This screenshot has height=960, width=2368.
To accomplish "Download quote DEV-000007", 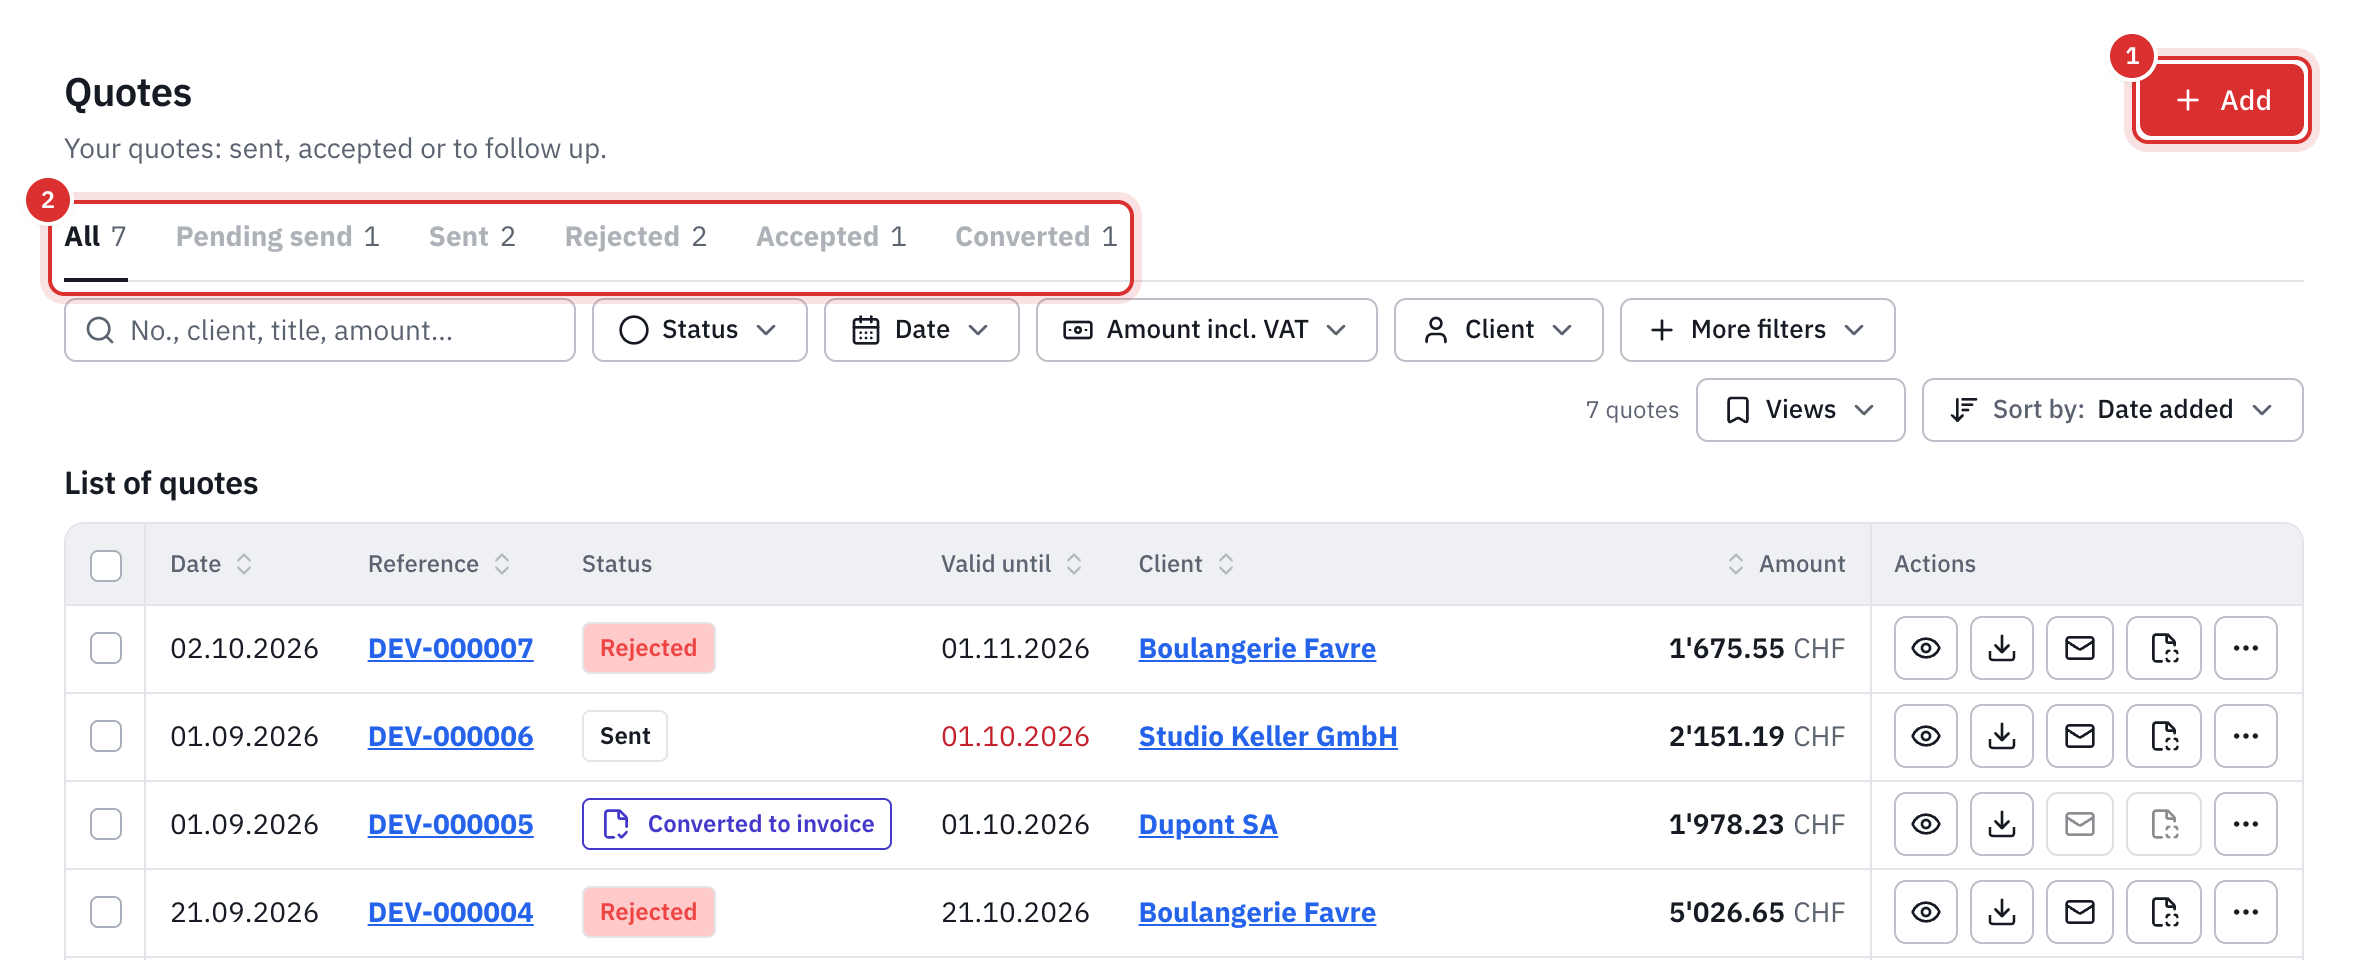I will (2001, 648).
